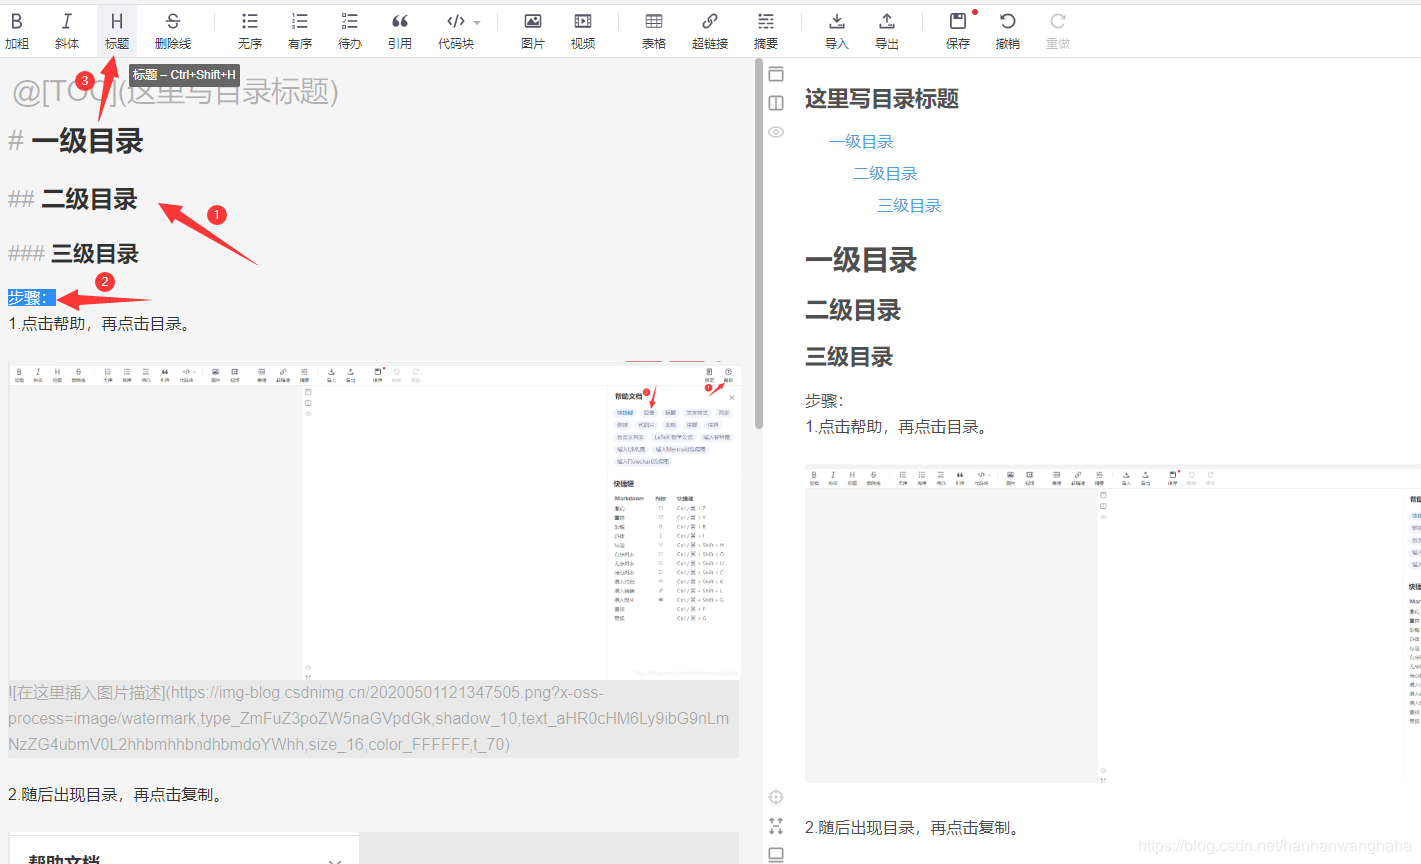Click the 三级目录 link in the preview

tap(908, 205)
